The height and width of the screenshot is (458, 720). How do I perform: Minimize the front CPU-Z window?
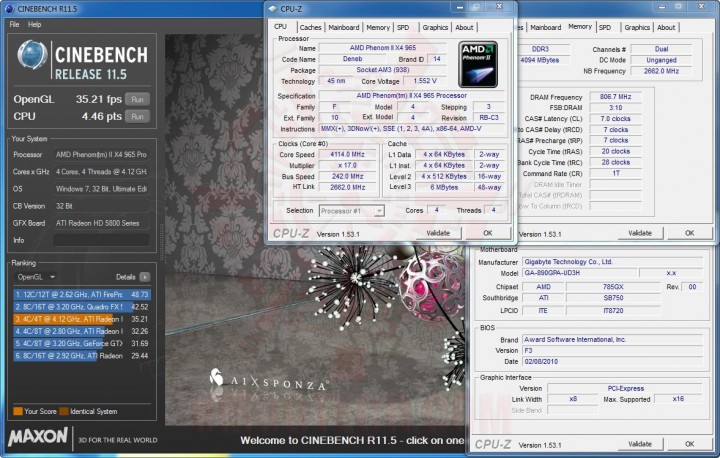pos(460,7)
